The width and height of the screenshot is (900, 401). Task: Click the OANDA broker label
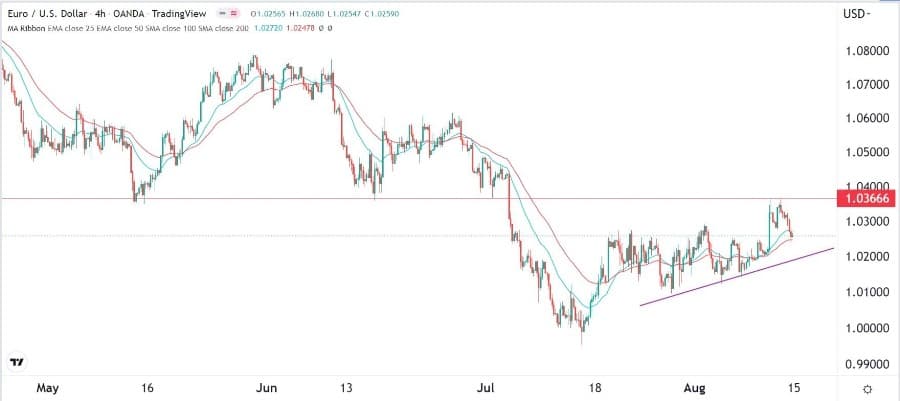144,15
